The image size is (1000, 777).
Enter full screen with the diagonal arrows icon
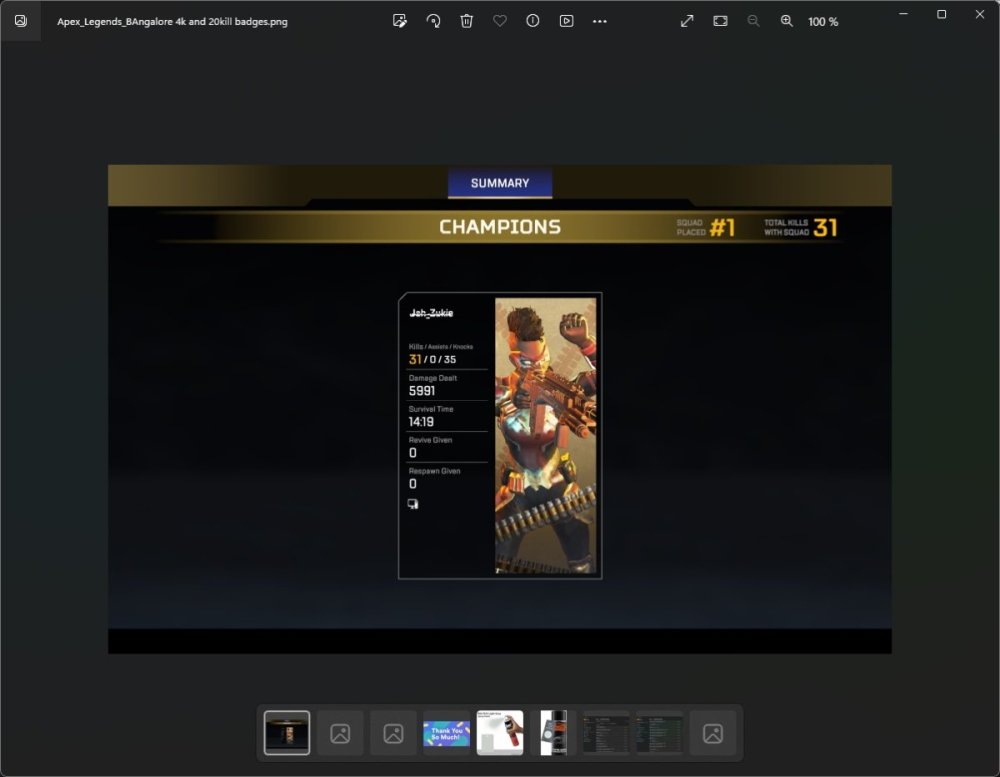tap(687, 21)
